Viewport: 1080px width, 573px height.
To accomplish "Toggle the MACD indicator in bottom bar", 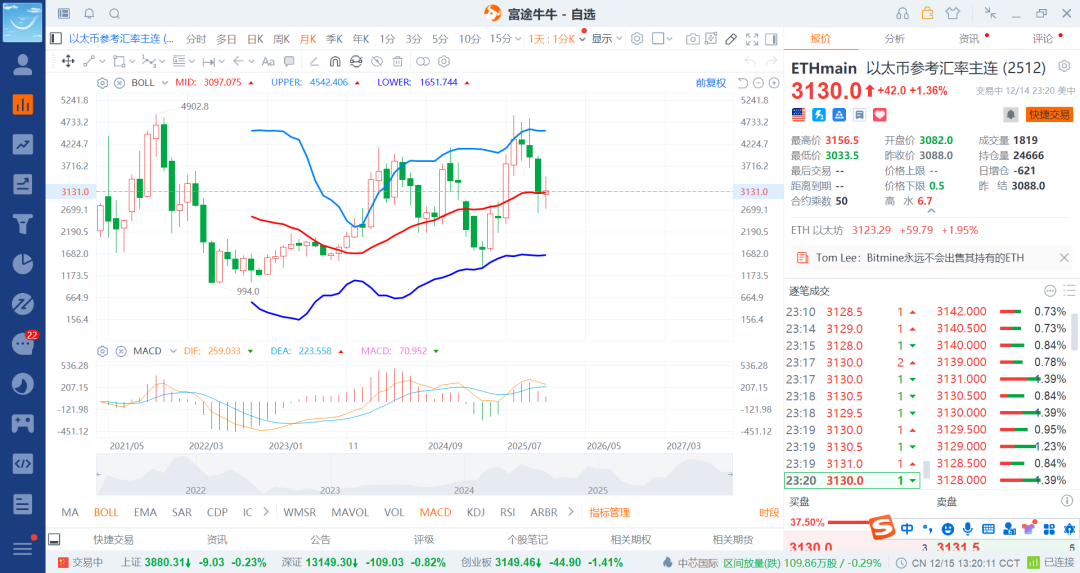I will click(435, 512).
